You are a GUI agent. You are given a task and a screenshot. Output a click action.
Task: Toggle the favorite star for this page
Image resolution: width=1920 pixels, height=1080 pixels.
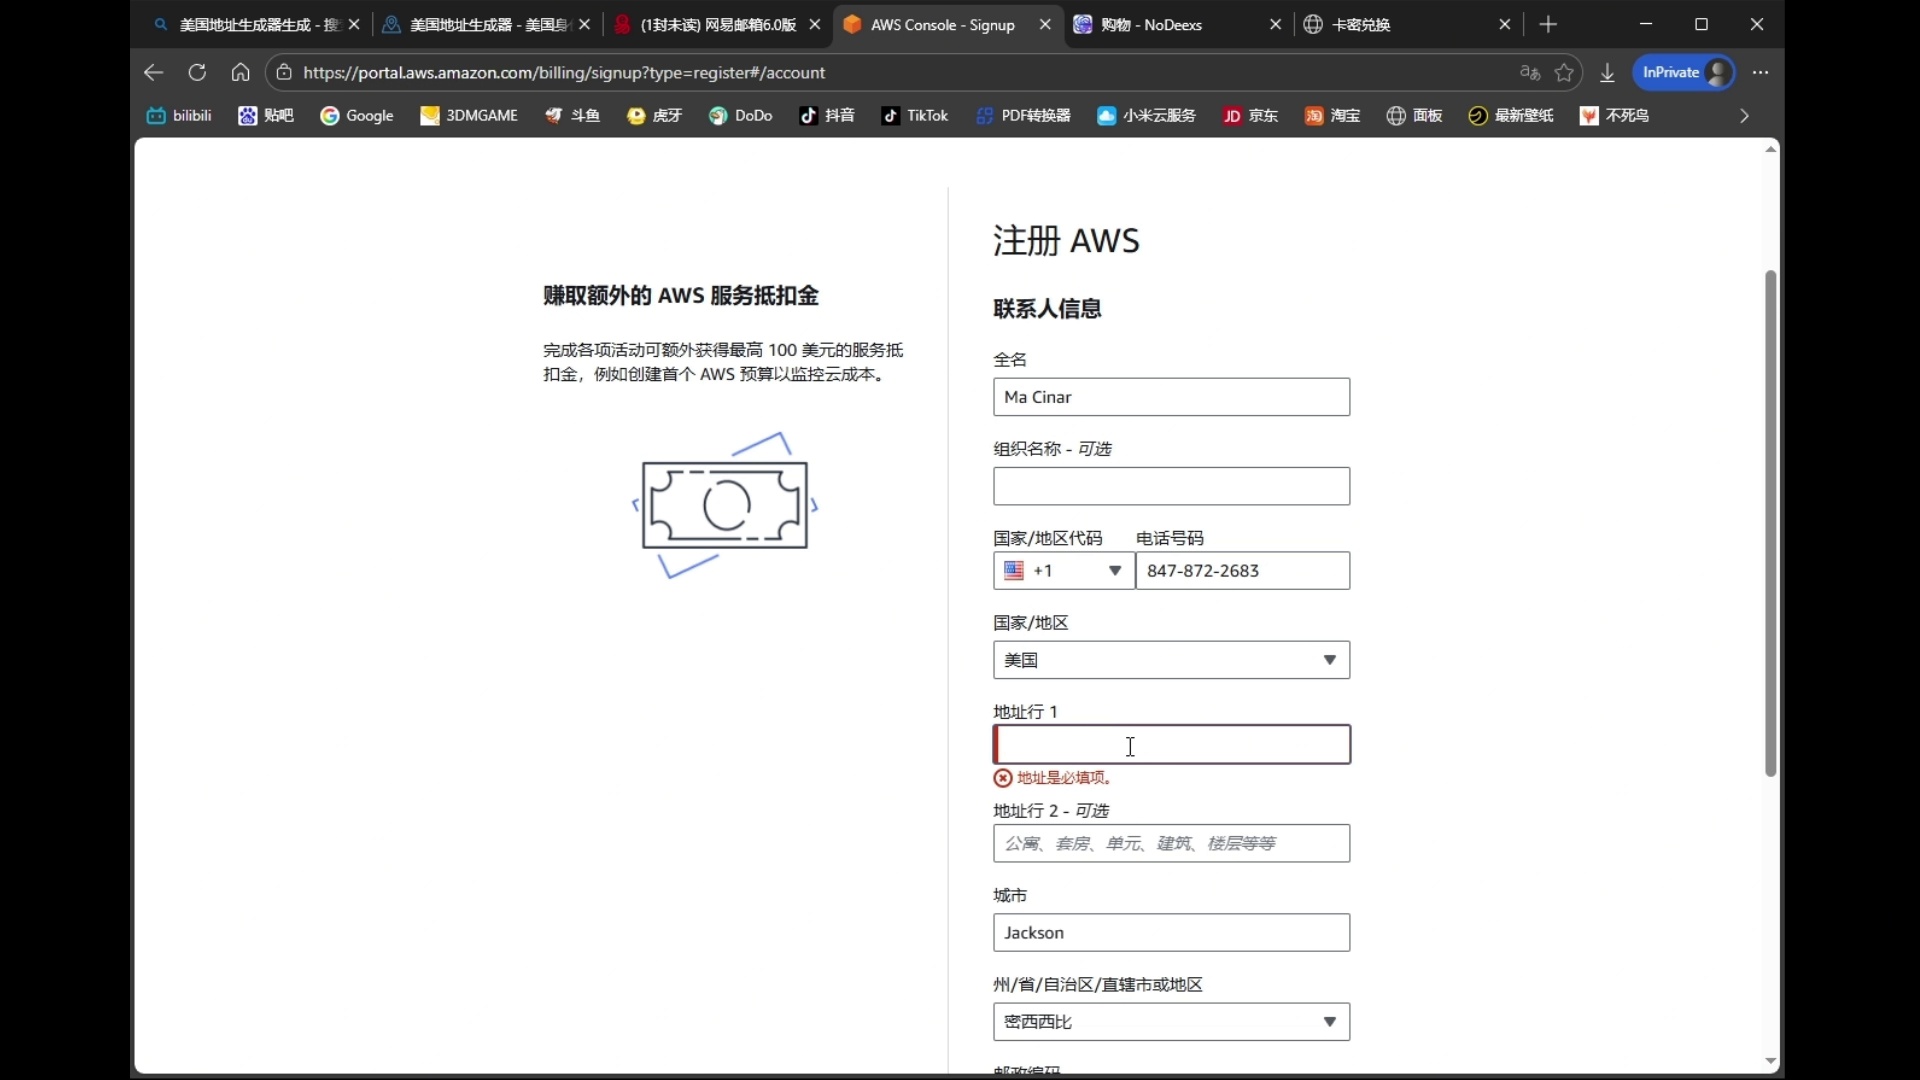1565,72
